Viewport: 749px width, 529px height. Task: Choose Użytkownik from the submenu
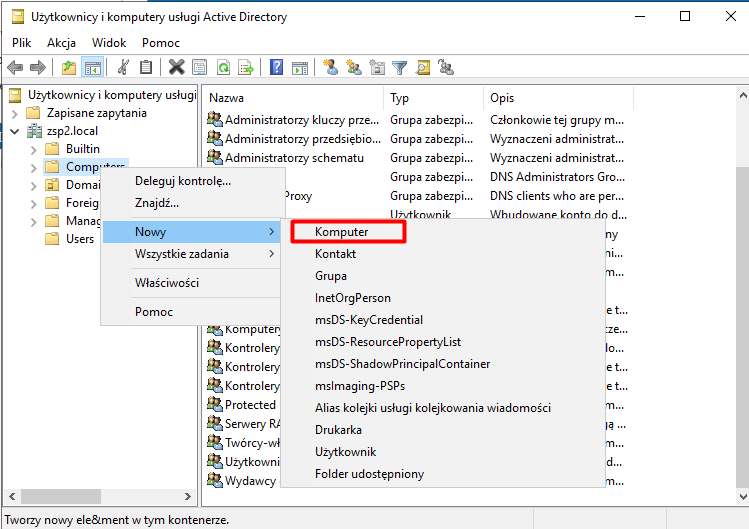point(345,452)
